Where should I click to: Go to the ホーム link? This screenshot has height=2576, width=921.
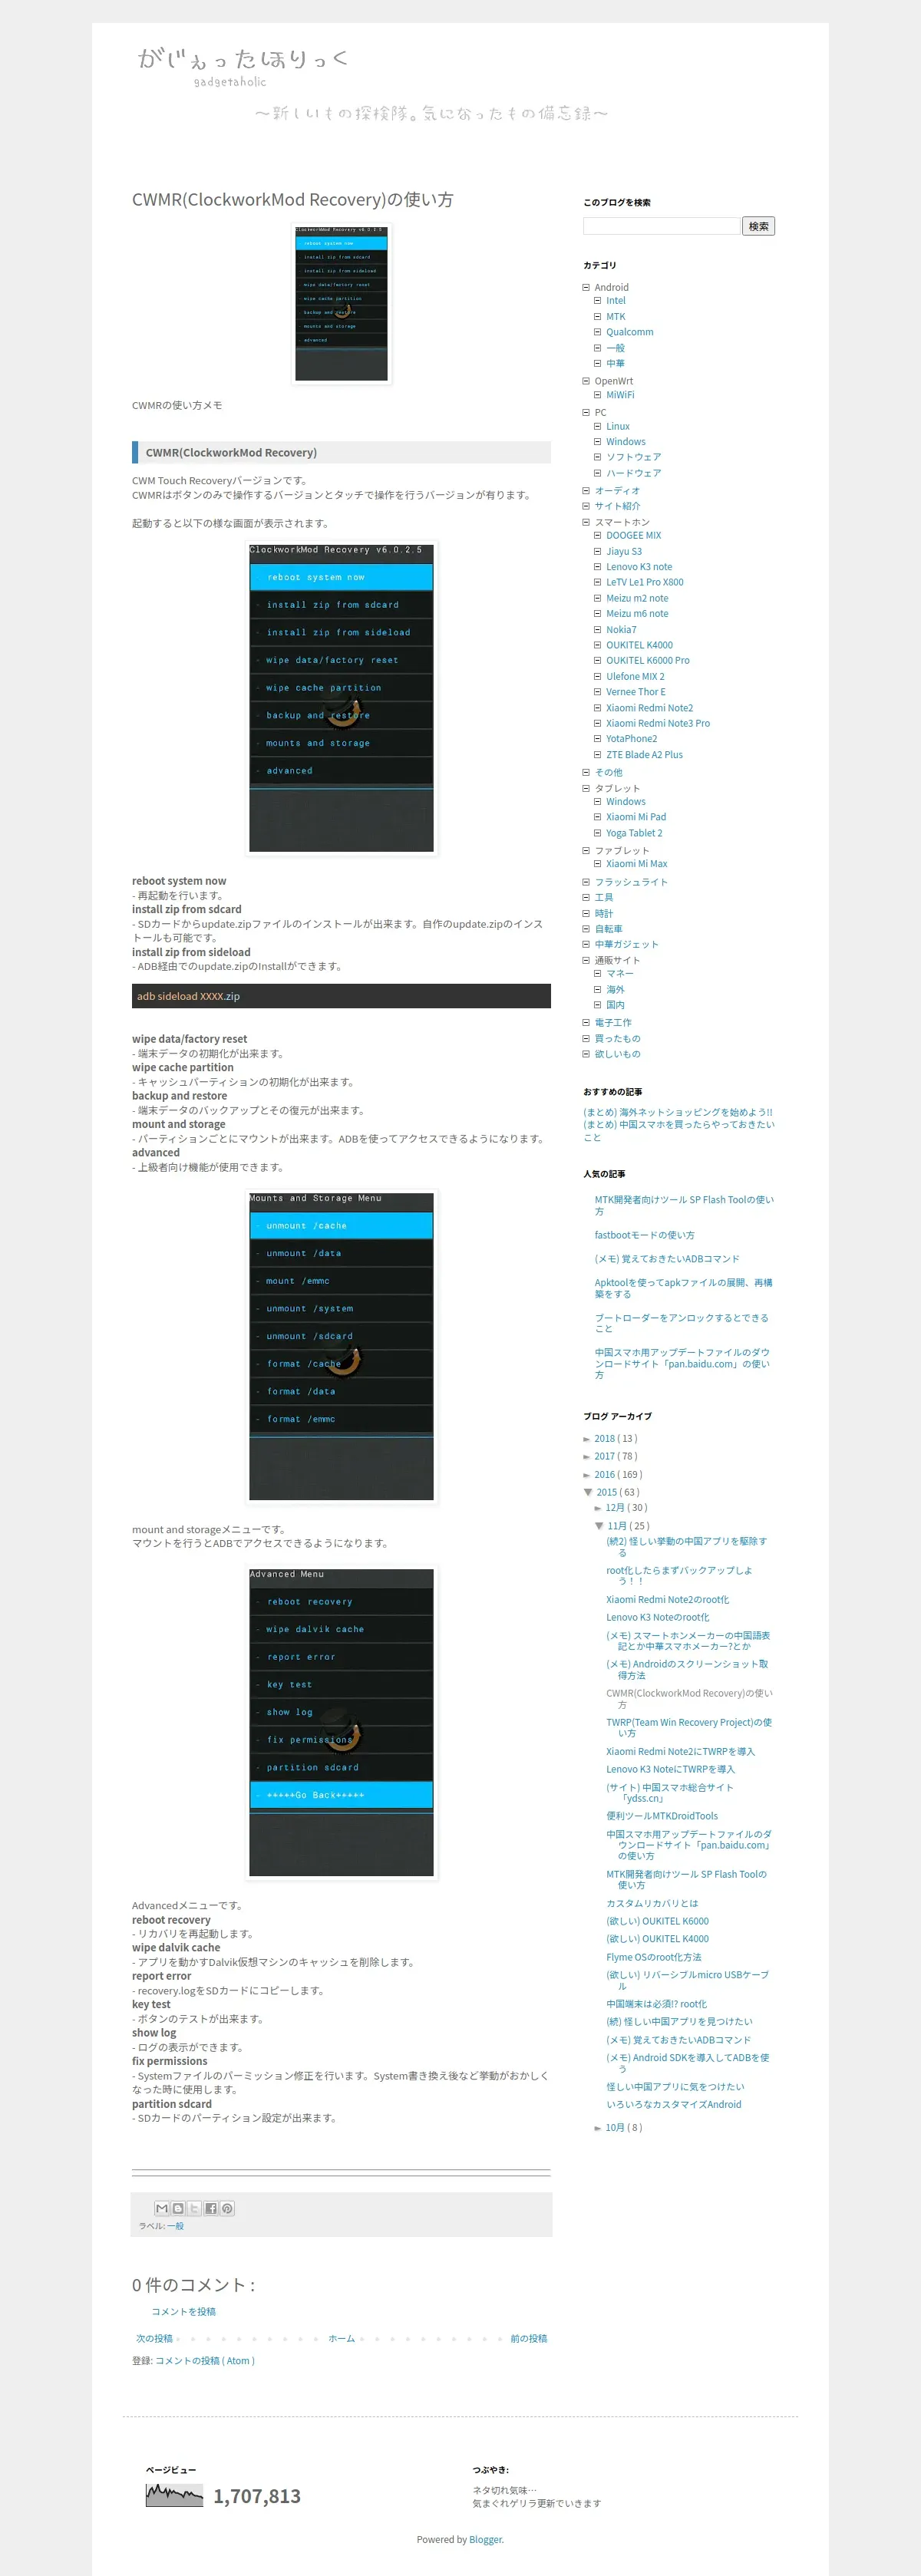coord(341,2338)
